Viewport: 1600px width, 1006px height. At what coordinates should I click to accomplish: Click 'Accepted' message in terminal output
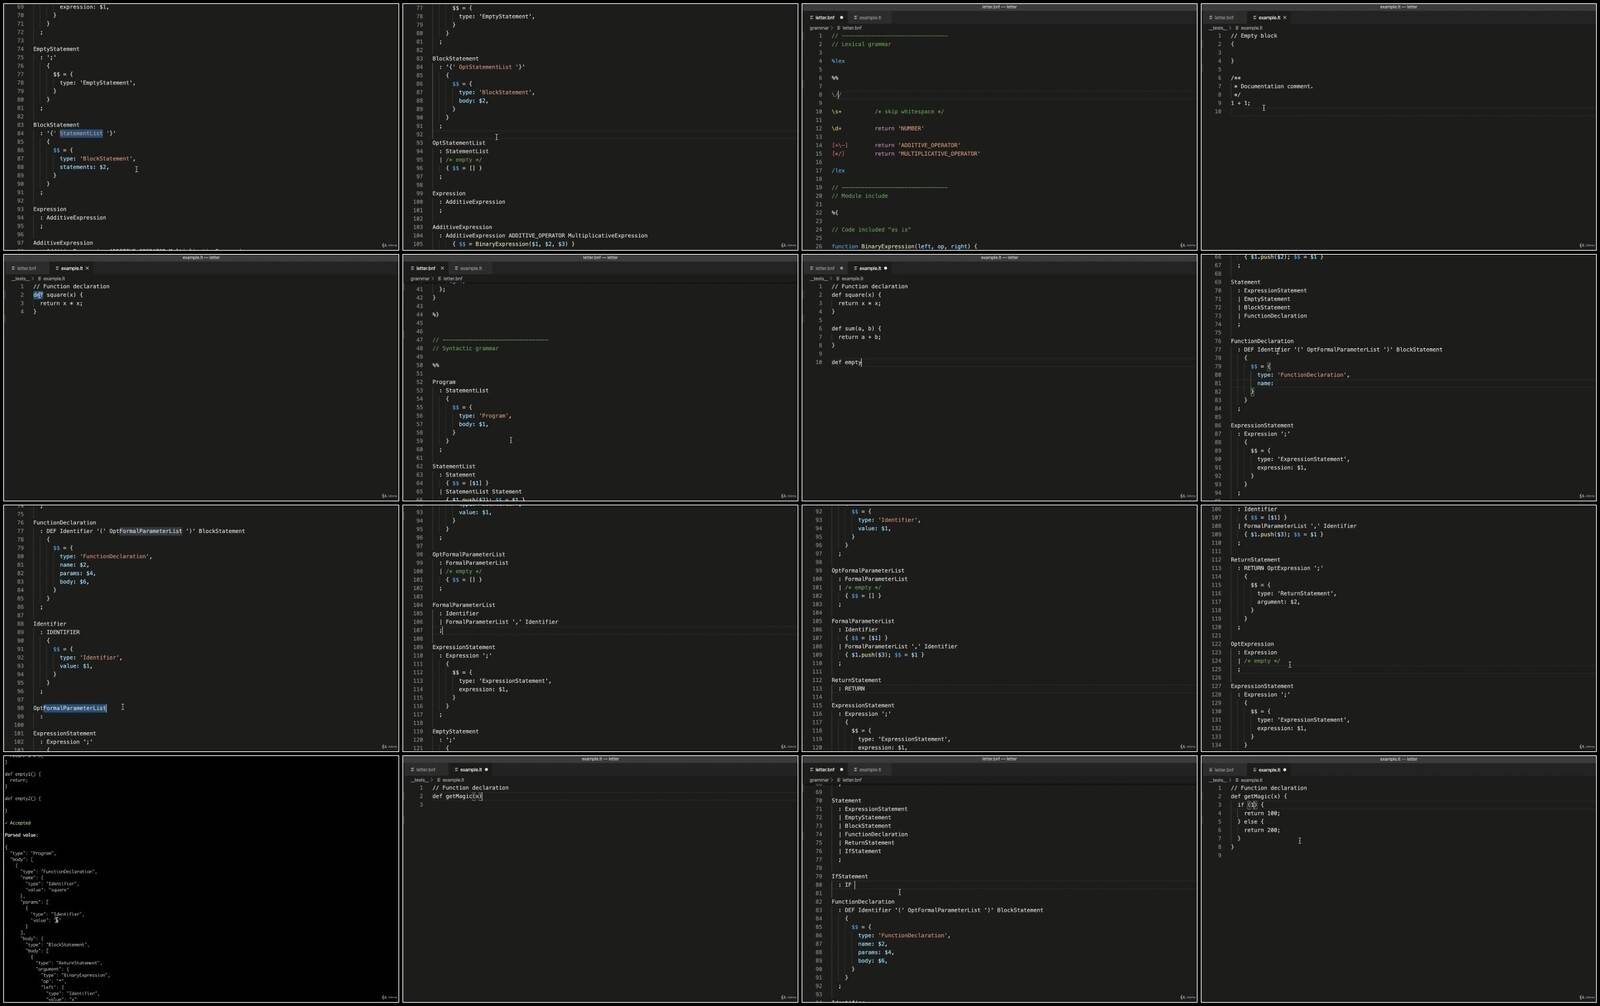[19, 823]
